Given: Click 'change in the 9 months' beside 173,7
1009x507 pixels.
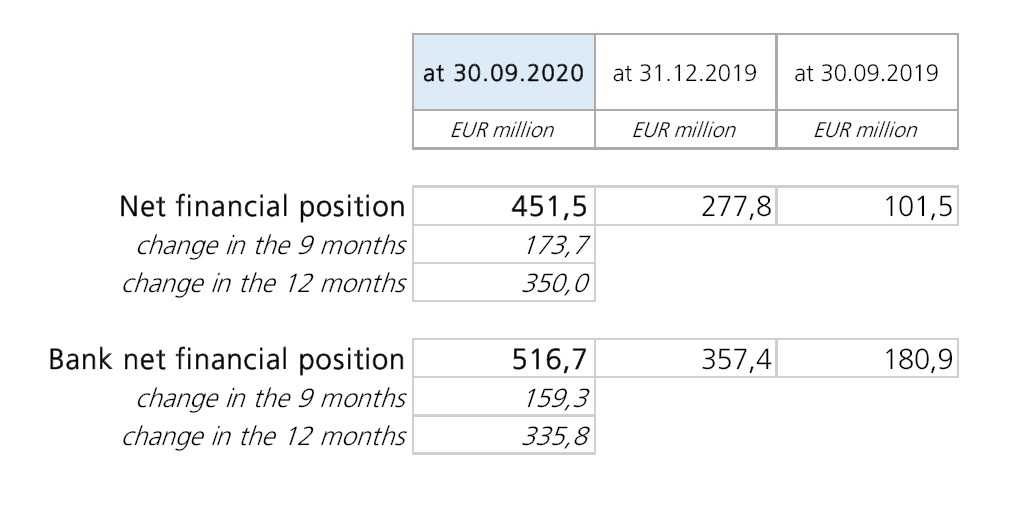Looking at the screenshot, I should click(271, 245).
